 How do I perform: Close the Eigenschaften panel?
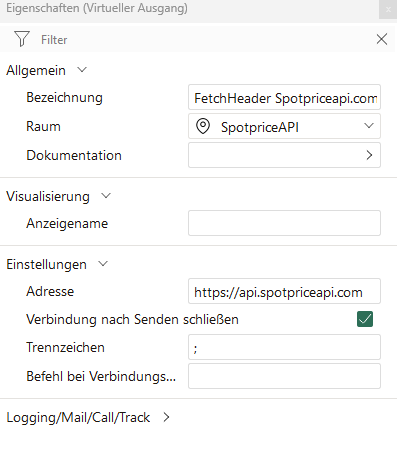[388, 9]
